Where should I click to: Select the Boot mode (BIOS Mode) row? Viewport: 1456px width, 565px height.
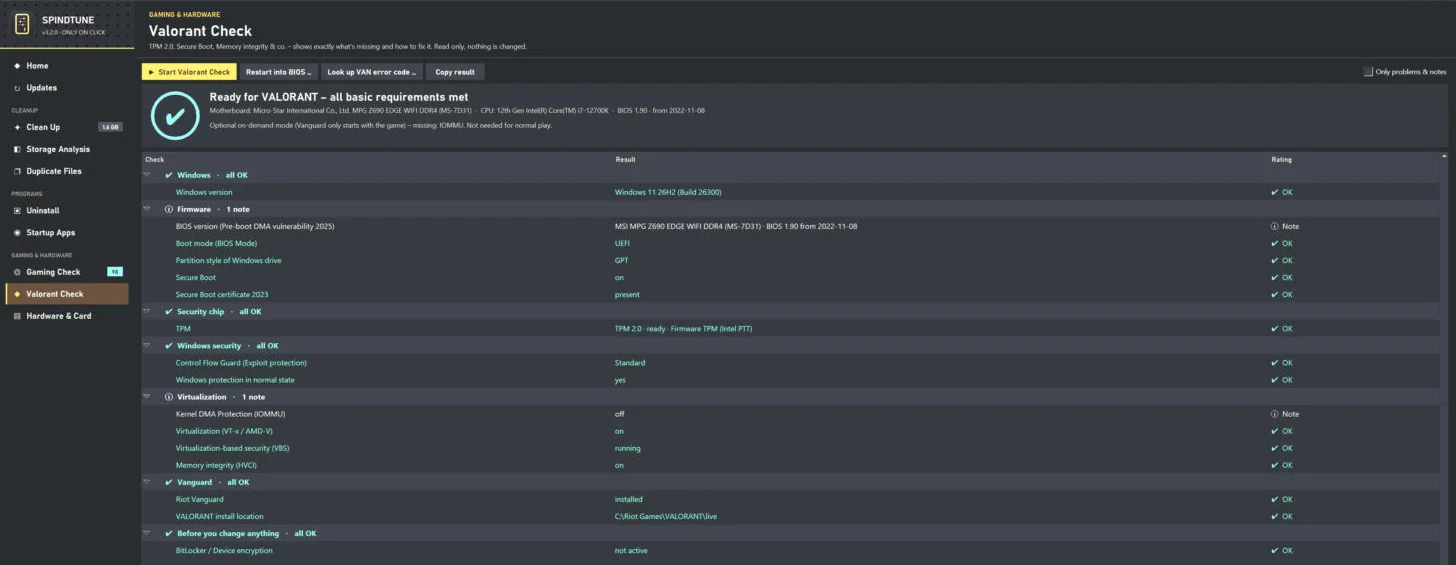click(x=790, y=243)
